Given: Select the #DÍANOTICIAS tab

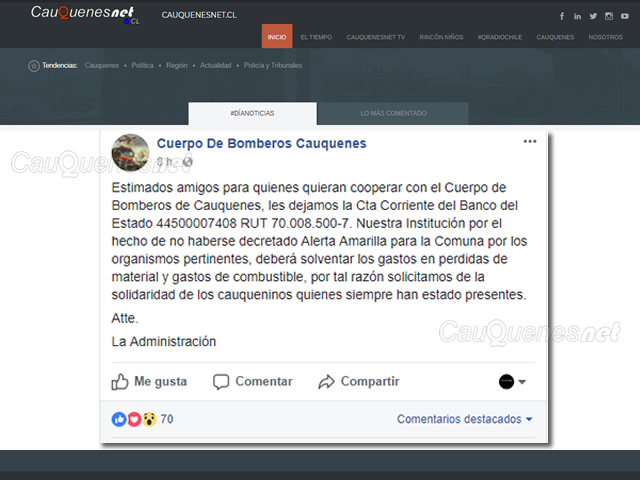Looking at the screenshot, I should coord(252,113).
